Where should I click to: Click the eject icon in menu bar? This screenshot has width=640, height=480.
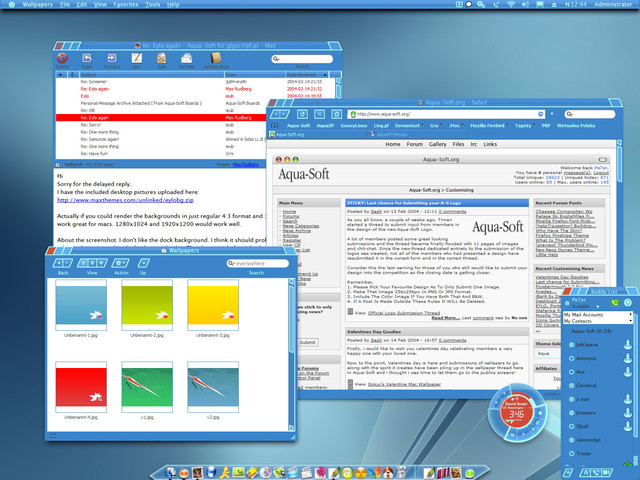(555, 4)
